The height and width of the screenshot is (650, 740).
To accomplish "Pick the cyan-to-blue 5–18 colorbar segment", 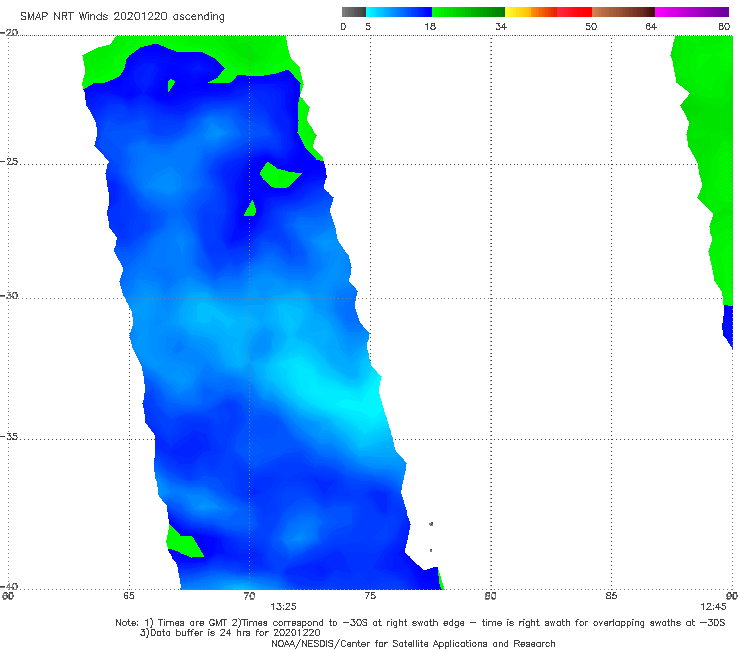I will (399, 12).
